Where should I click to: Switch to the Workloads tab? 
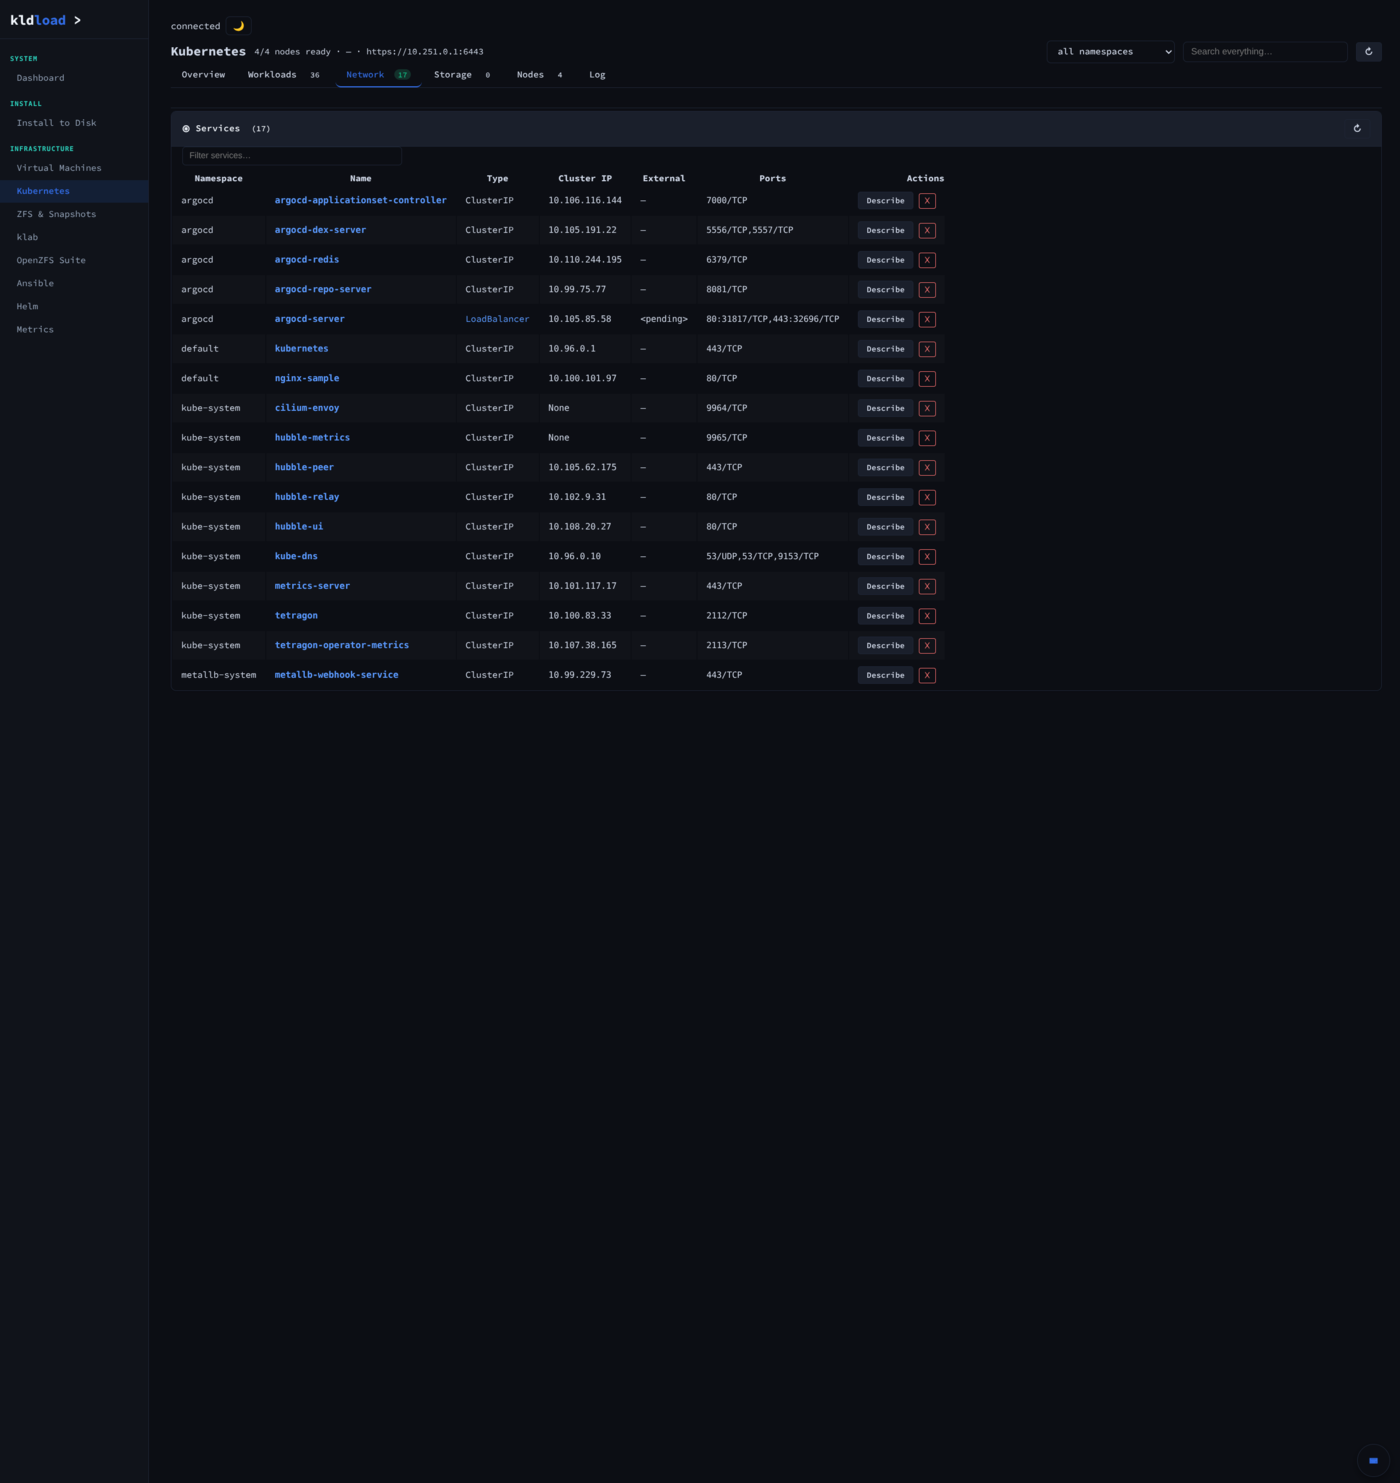click(284, 75)
